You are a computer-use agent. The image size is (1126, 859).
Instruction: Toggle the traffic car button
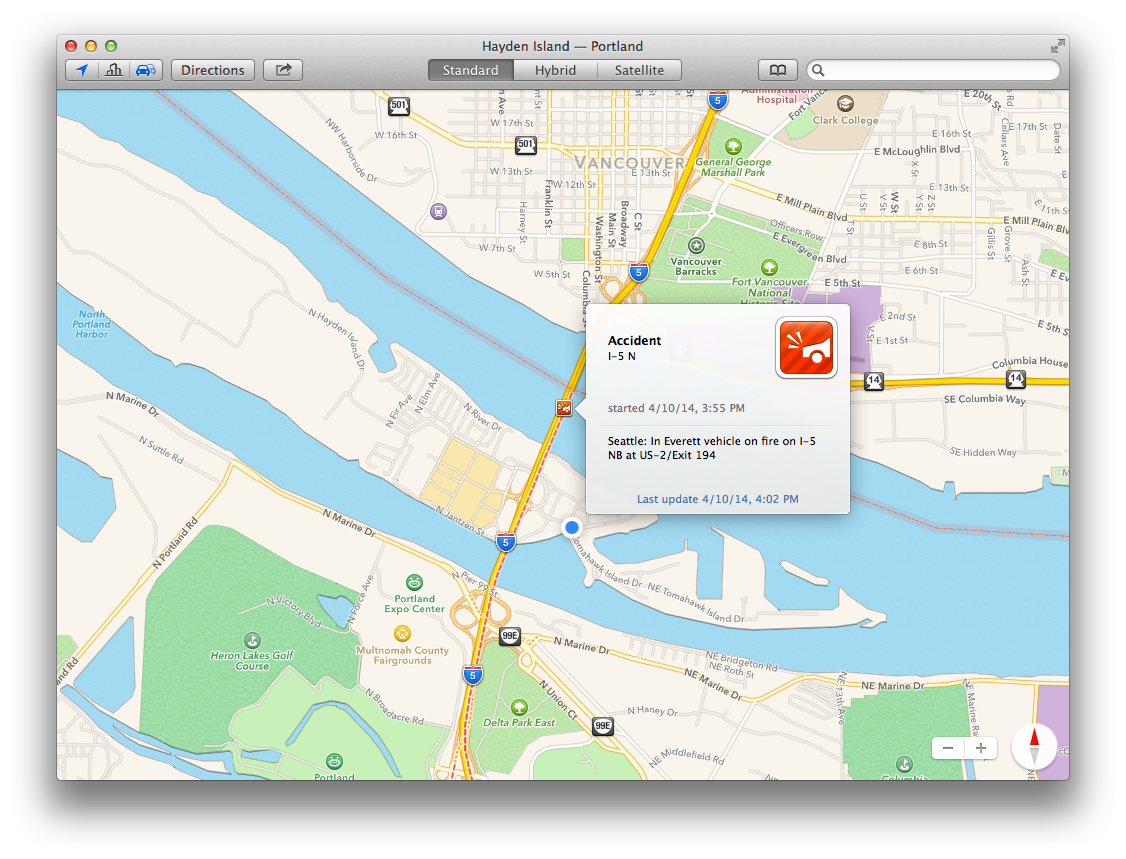146,70
